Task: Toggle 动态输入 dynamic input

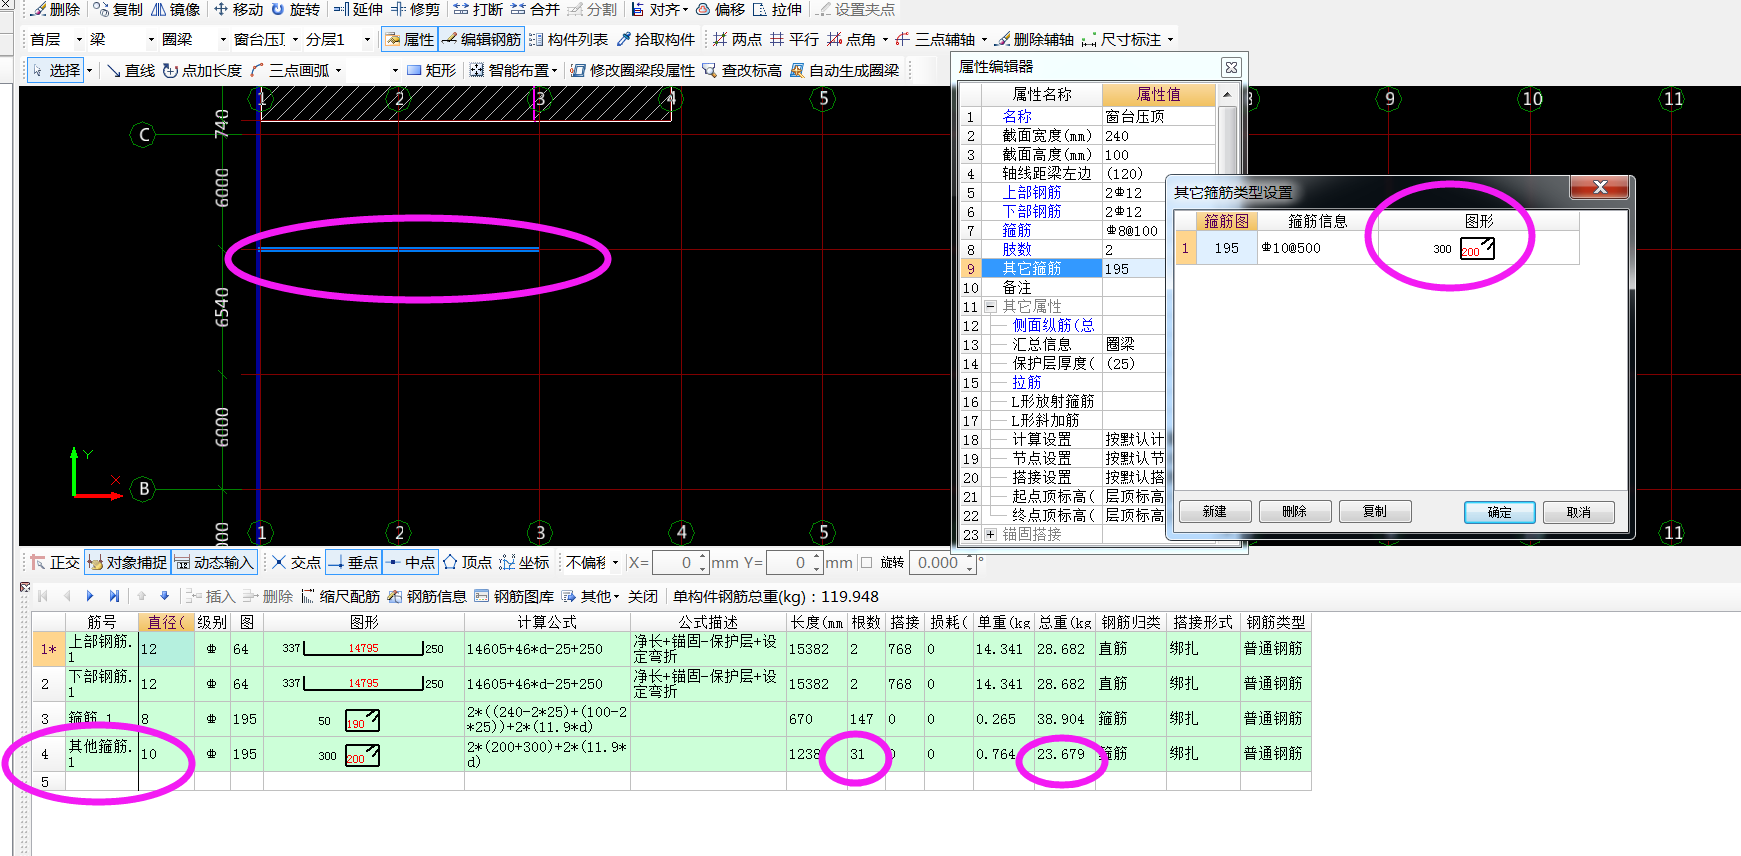Action: pos(214,562)
